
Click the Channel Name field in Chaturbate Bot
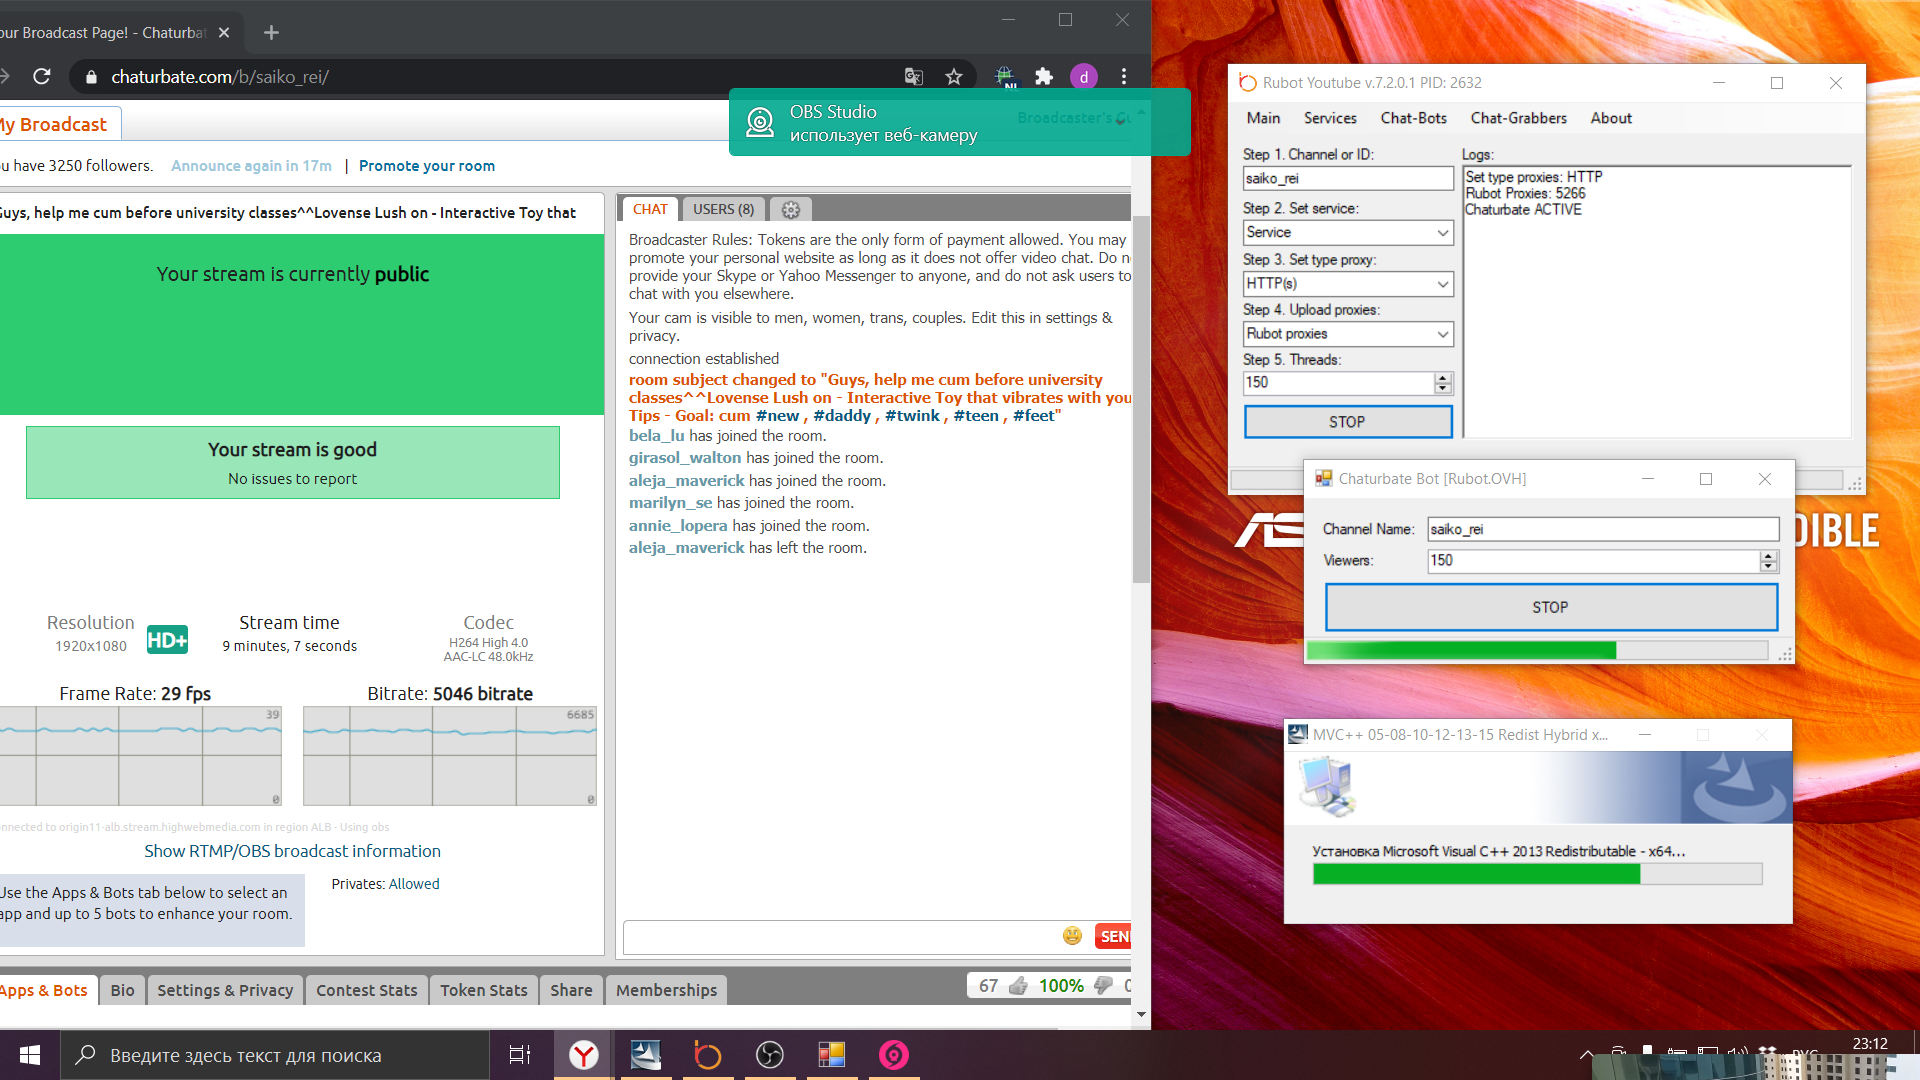click(1602, 529)
